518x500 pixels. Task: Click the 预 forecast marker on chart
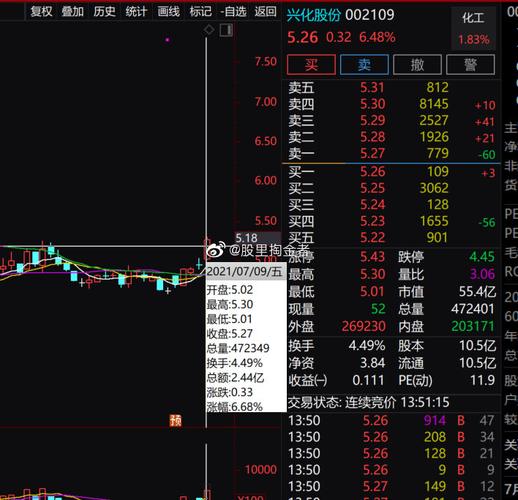pyautogui.click(x=176, y=421)
